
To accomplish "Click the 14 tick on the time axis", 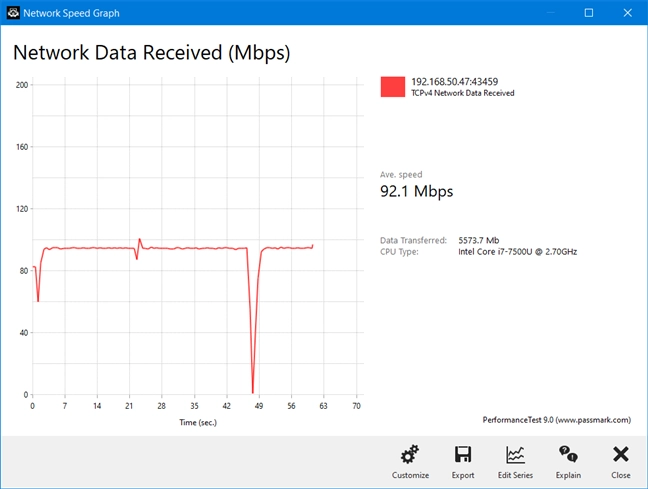I will pyautogui.click(x=97, y=406).
